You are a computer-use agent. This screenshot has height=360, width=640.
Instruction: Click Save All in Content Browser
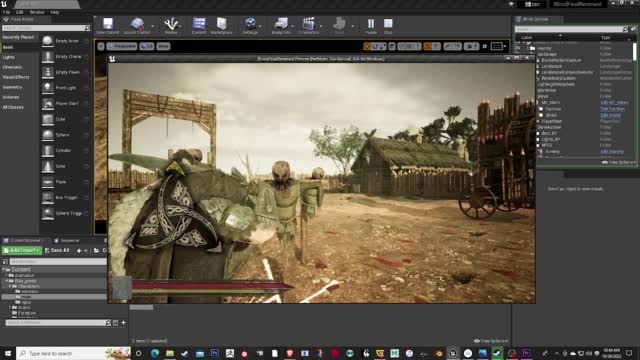point(57,250)
